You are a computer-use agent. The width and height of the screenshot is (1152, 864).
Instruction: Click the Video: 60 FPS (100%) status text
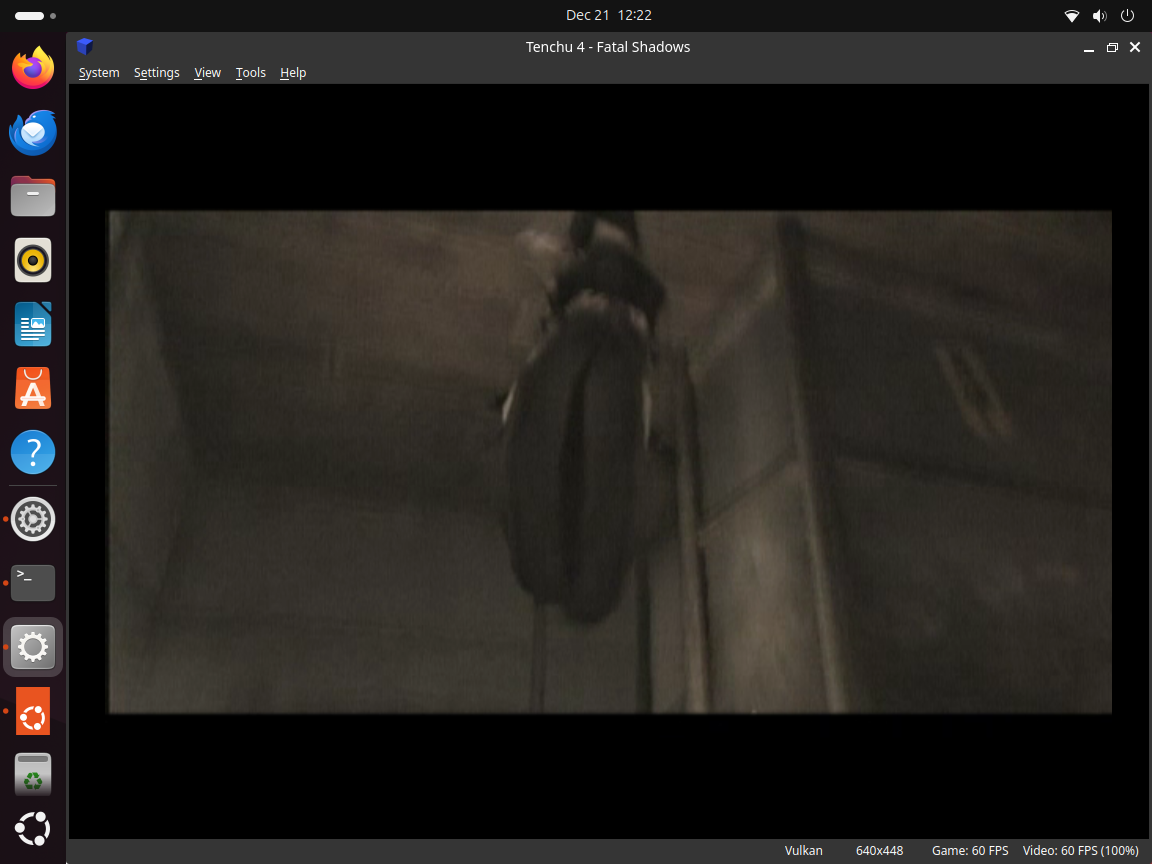click(x=1081, y=851)
